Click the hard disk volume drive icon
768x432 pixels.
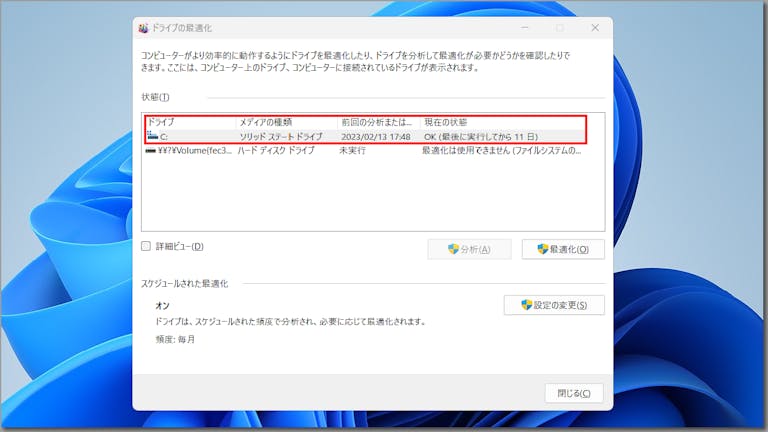pyautogui.click(x=150, y=151)
